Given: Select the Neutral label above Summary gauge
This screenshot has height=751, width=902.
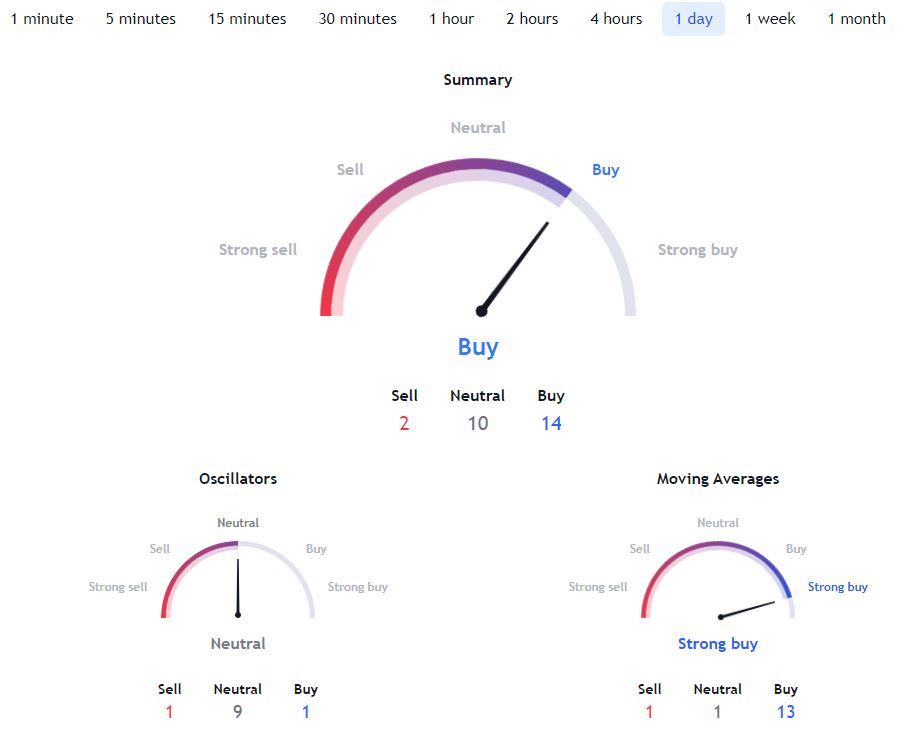Looking at the screenshot, I should pyautogui.click(x=477, y=127).
